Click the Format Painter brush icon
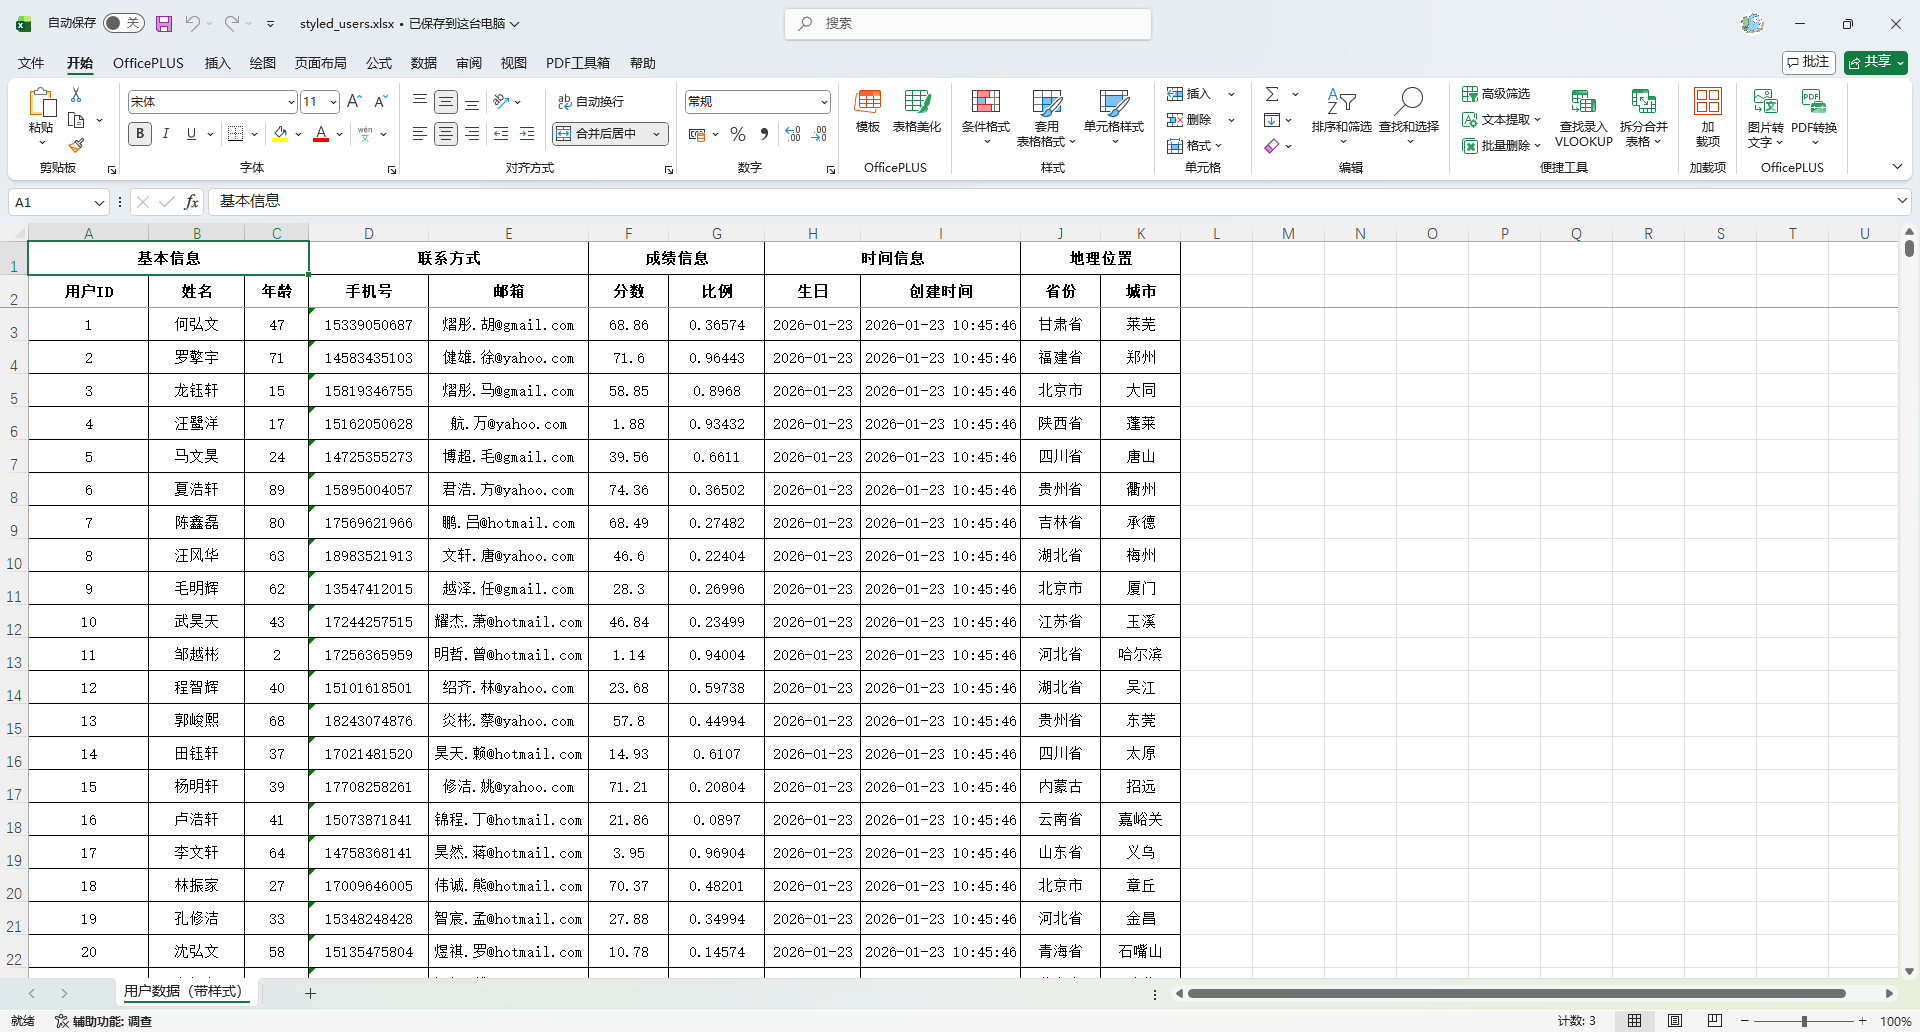This screenshot has height=1032, width=1920. (76, 146)
